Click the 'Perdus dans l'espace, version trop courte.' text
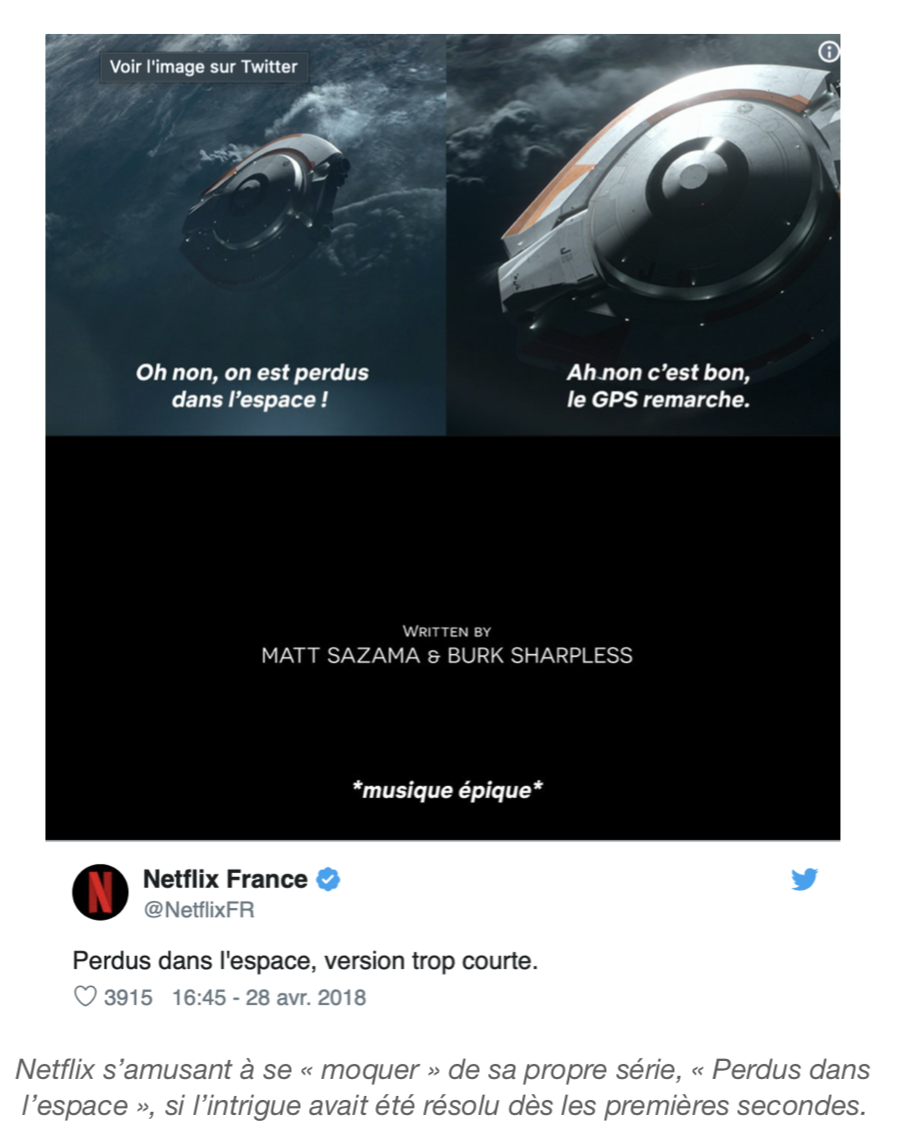This screenshot has height=1144, width=906. click(x=305, y=961)
